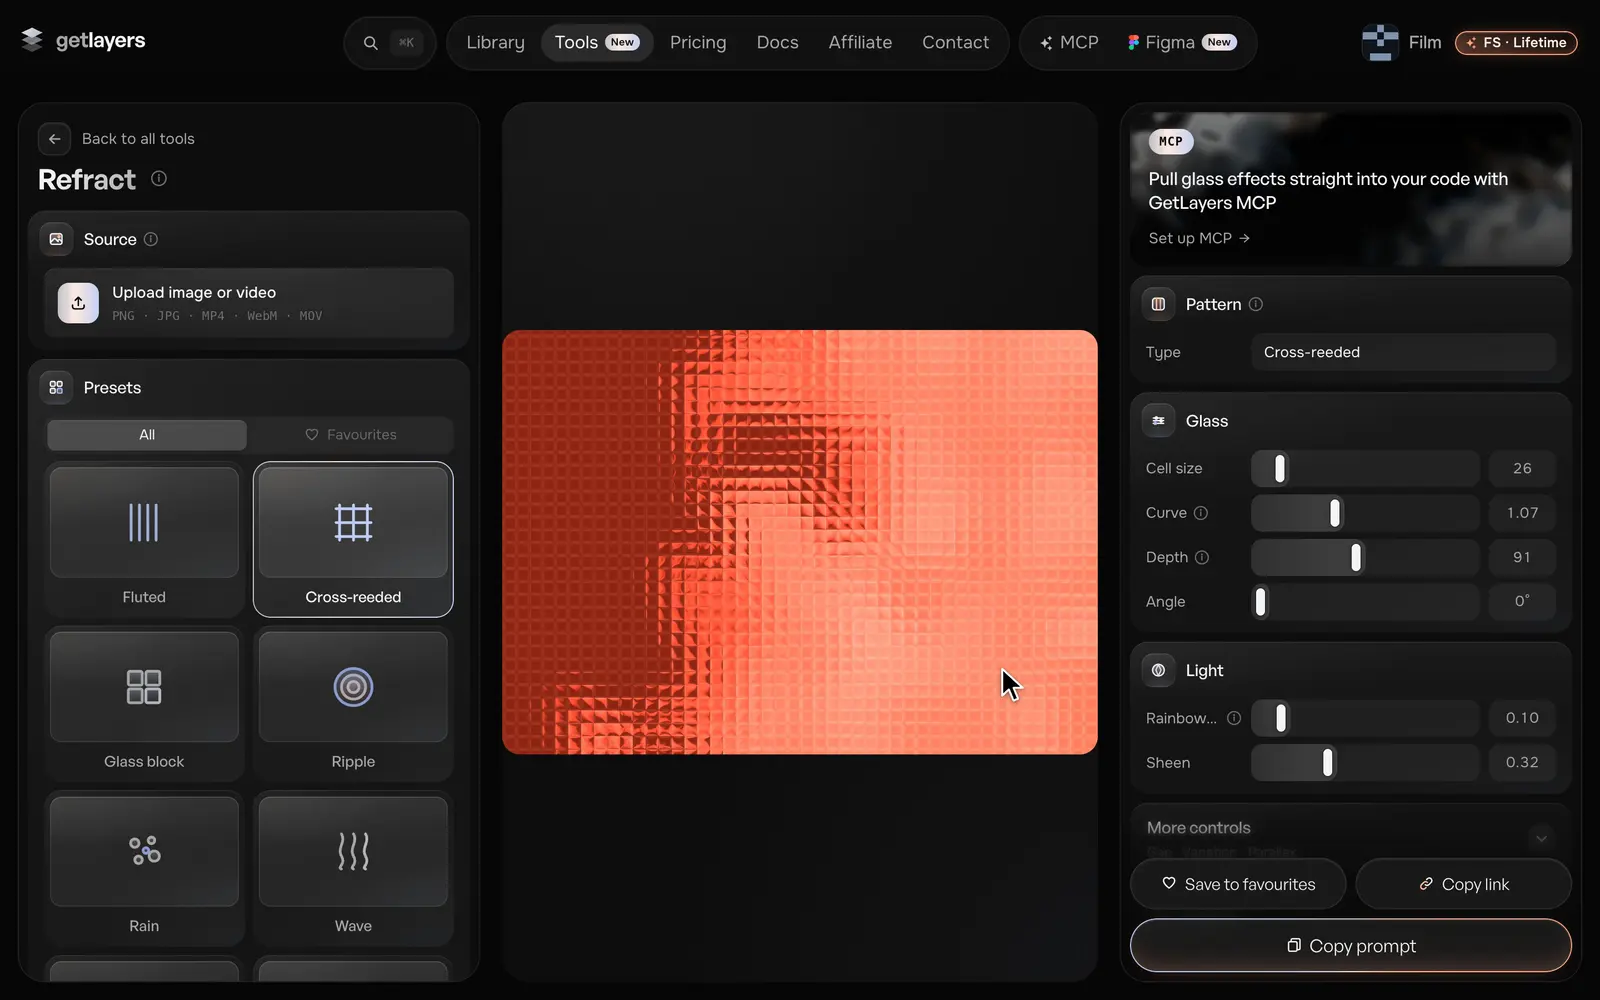This screenshot has height=1000, width=1600.
Task: Show info for Curve setting
Action: pos(1201,513)
